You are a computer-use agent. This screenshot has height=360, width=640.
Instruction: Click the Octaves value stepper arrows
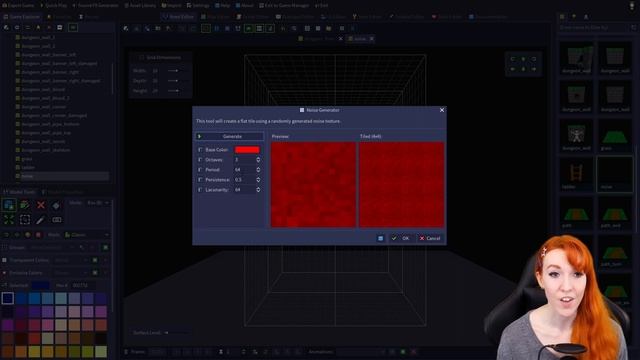[x=258, y=160]
